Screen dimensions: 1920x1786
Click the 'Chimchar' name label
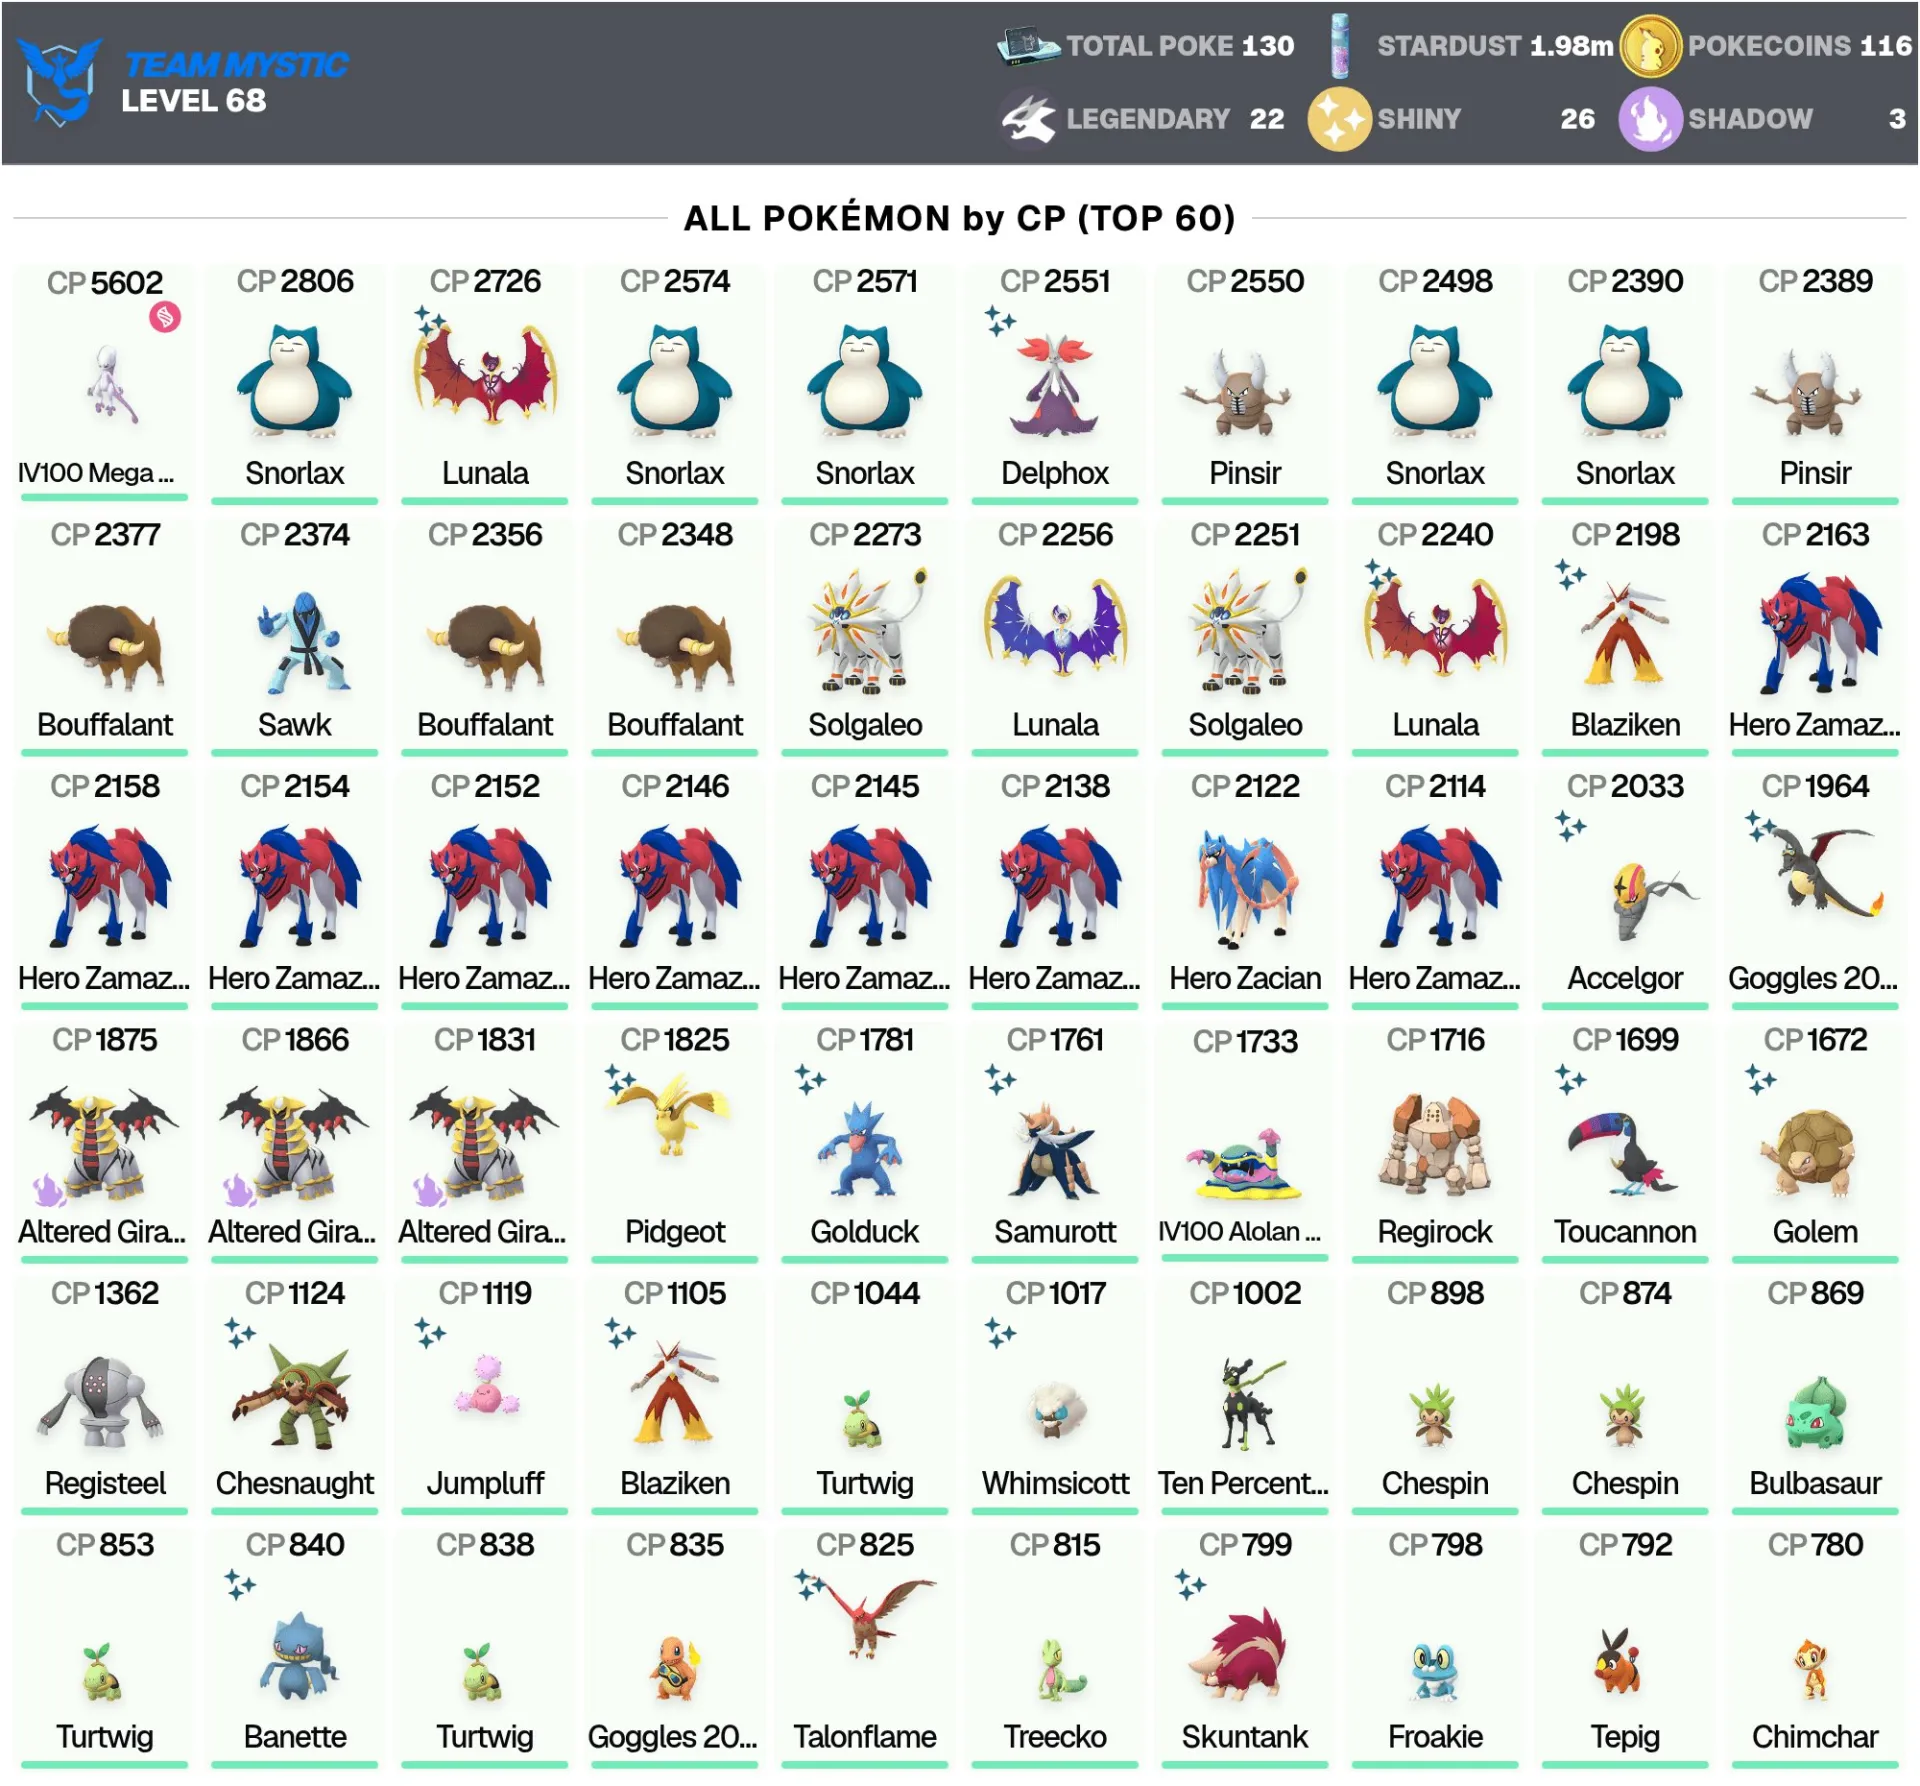click(1815, 1737)
